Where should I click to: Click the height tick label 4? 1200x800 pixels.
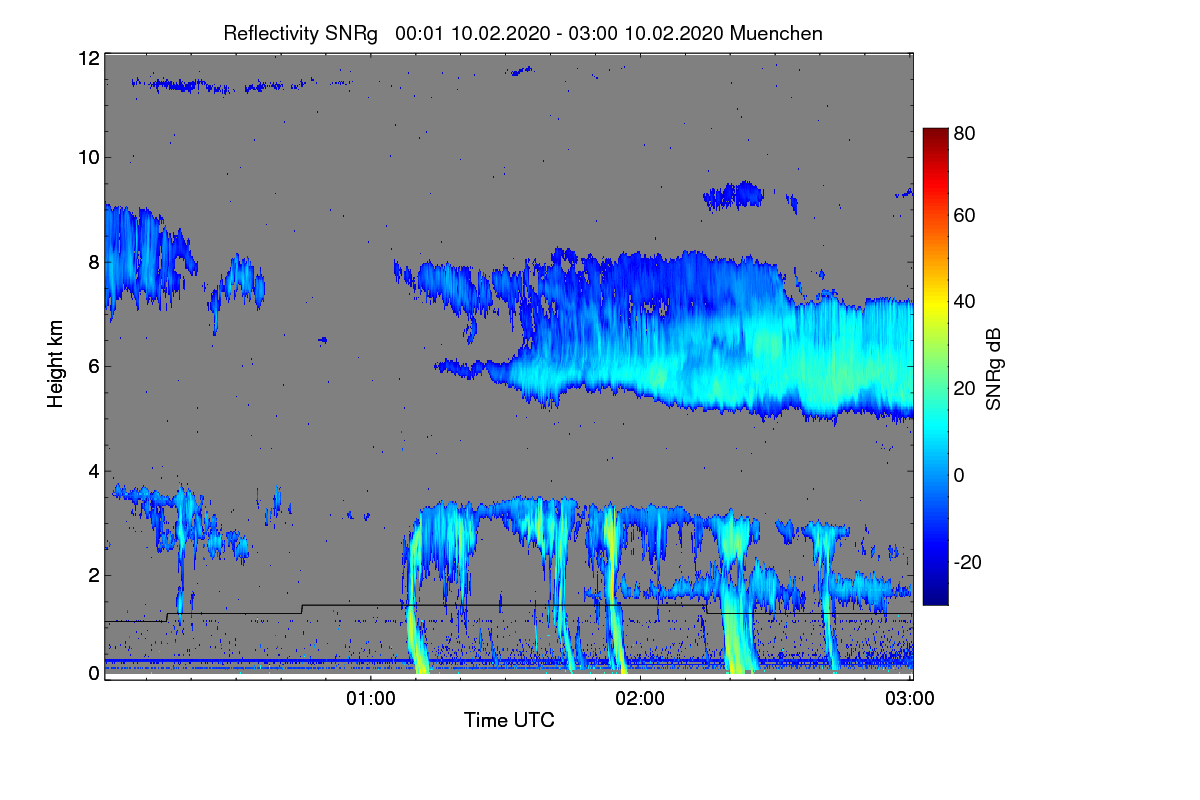coord(94,471)
